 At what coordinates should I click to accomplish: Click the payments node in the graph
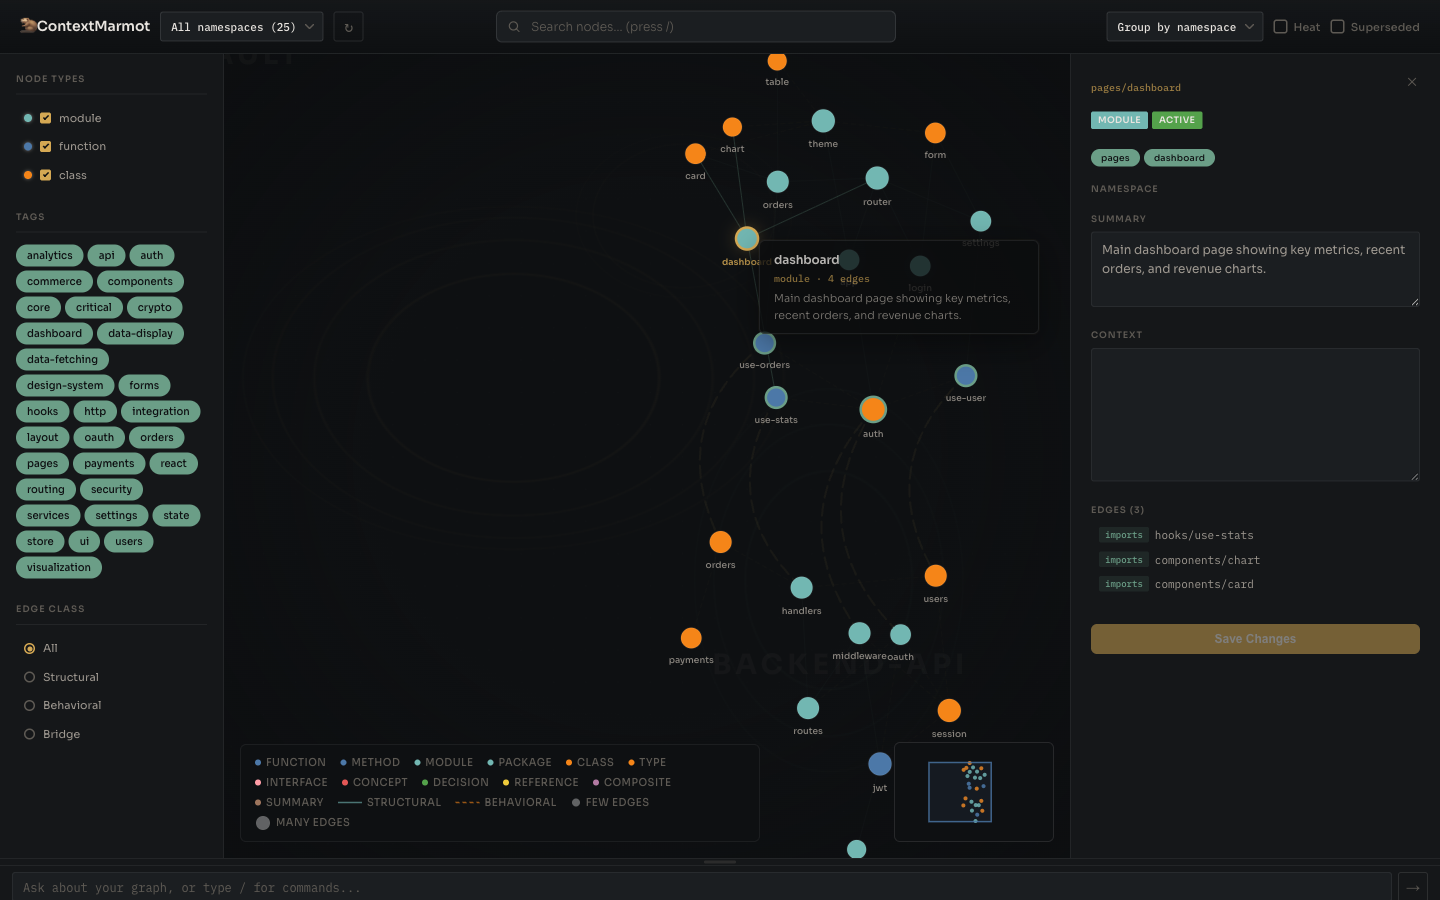(691, 637)
